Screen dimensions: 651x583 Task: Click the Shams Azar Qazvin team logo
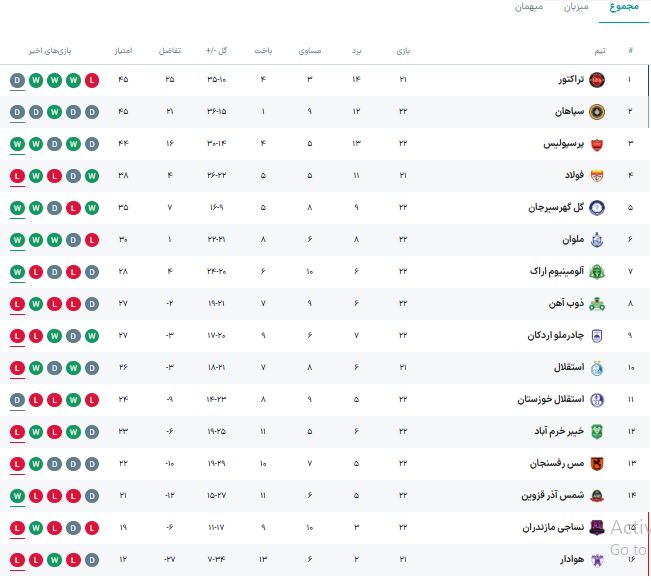point(597,496)
